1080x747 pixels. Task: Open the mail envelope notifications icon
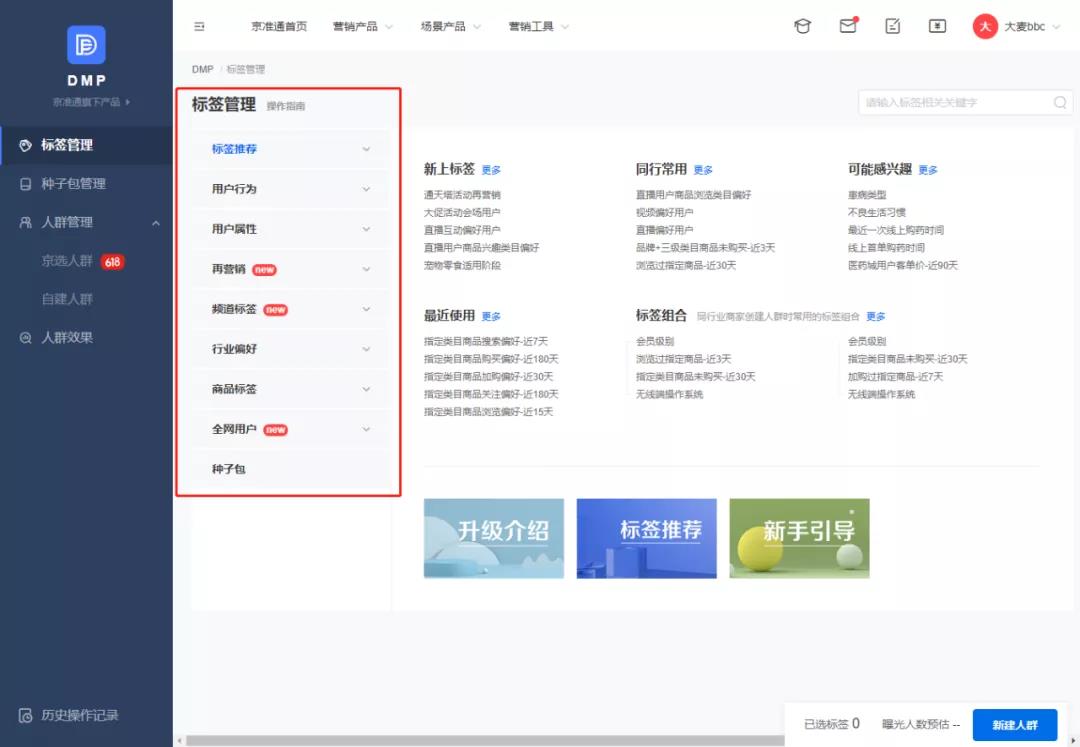coord(848,26)
